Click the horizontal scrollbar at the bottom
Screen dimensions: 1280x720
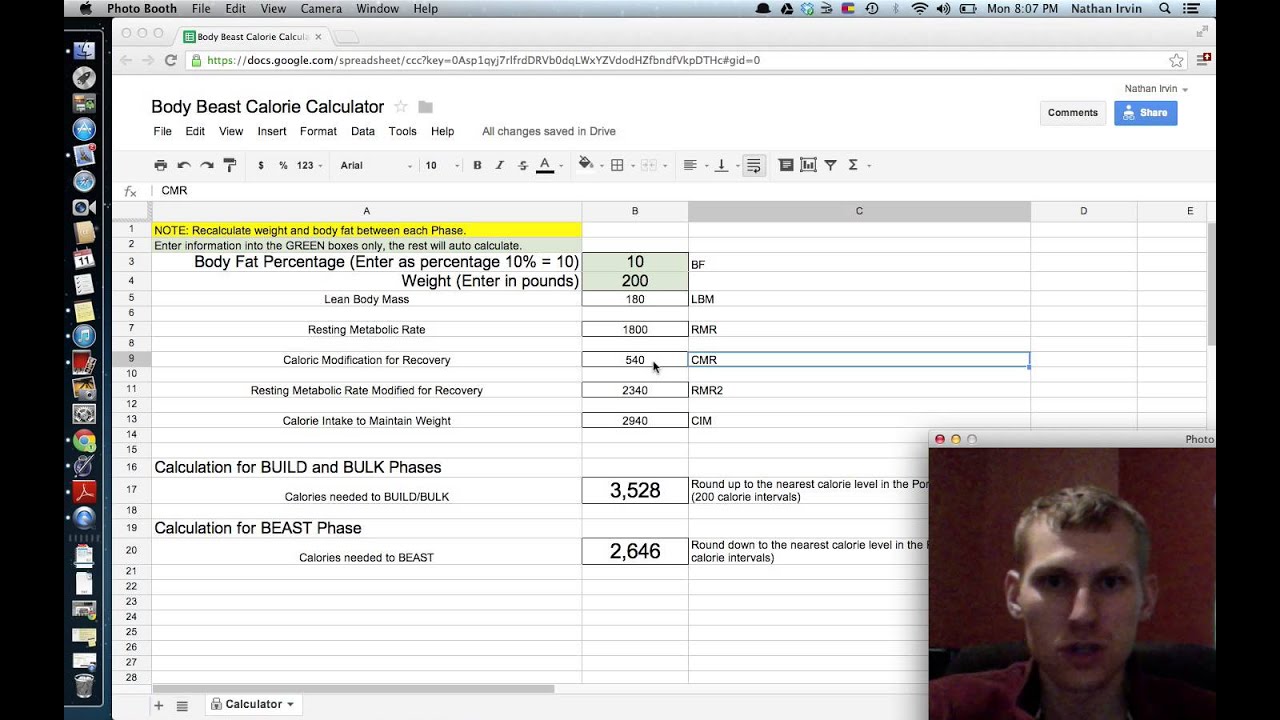[x=353, y=689]
